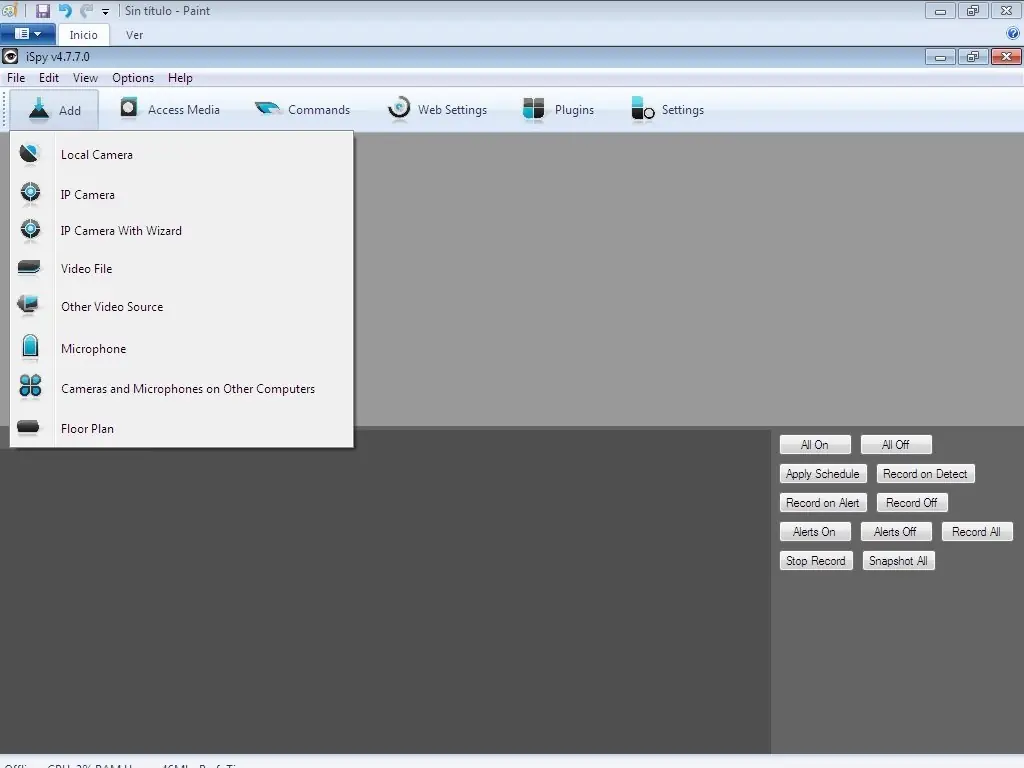
Task: Select IP Camera With Wizard
Action: pyautogui.click(x=121, y=231)
